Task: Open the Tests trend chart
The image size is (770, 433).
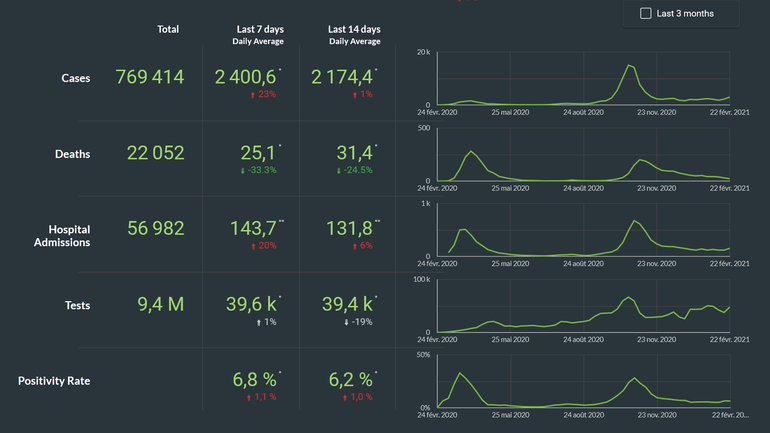Action: click(x=583, y=307)
